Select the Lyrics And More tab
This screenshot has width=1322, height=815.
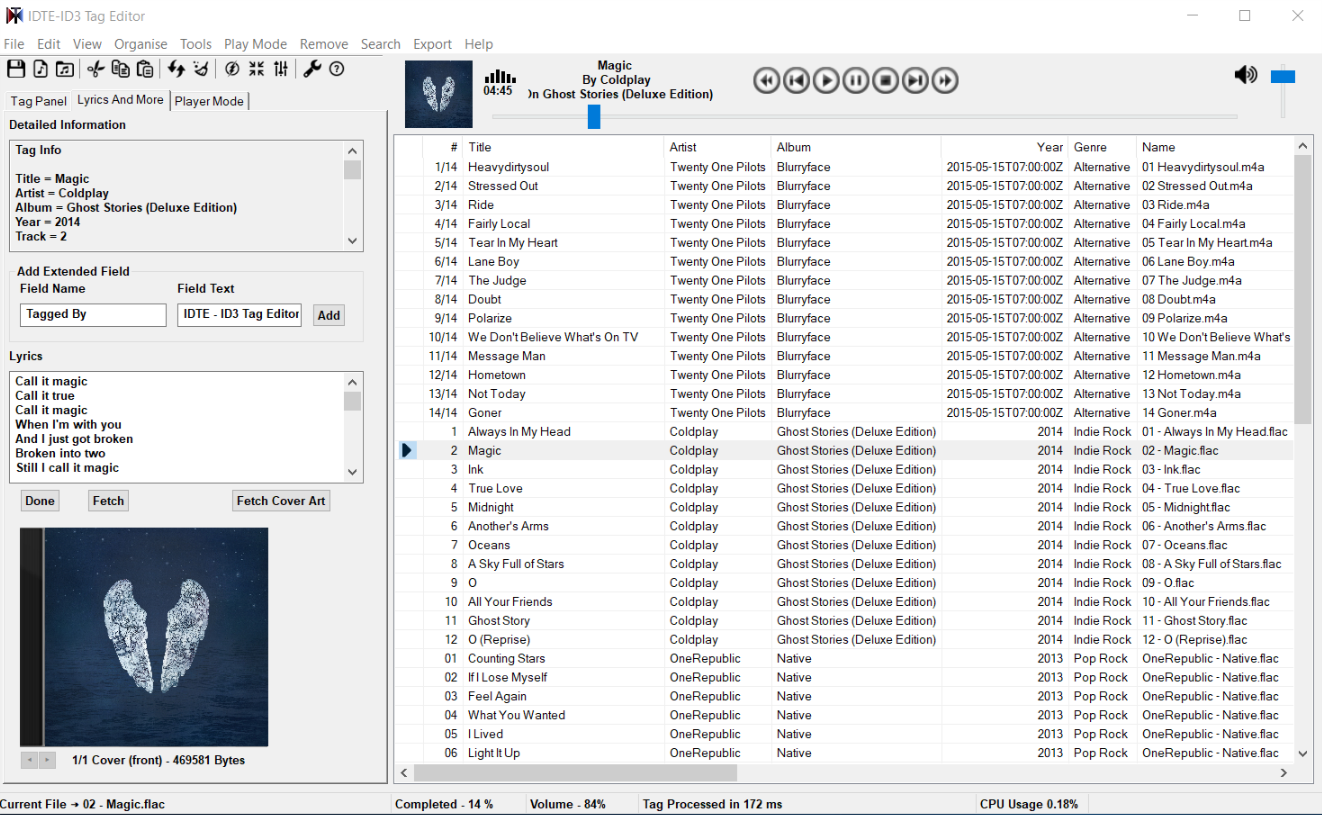(x=120, y=100)
